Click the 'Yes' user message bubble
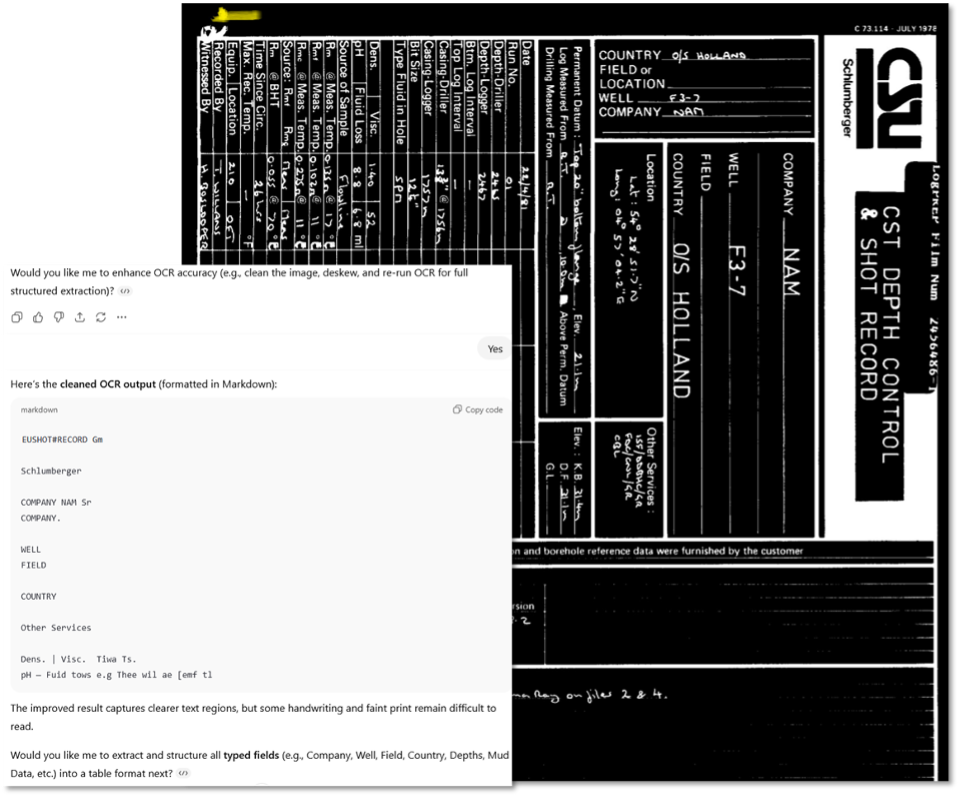Screen dimensions: 962x800 tap(495, 349)
